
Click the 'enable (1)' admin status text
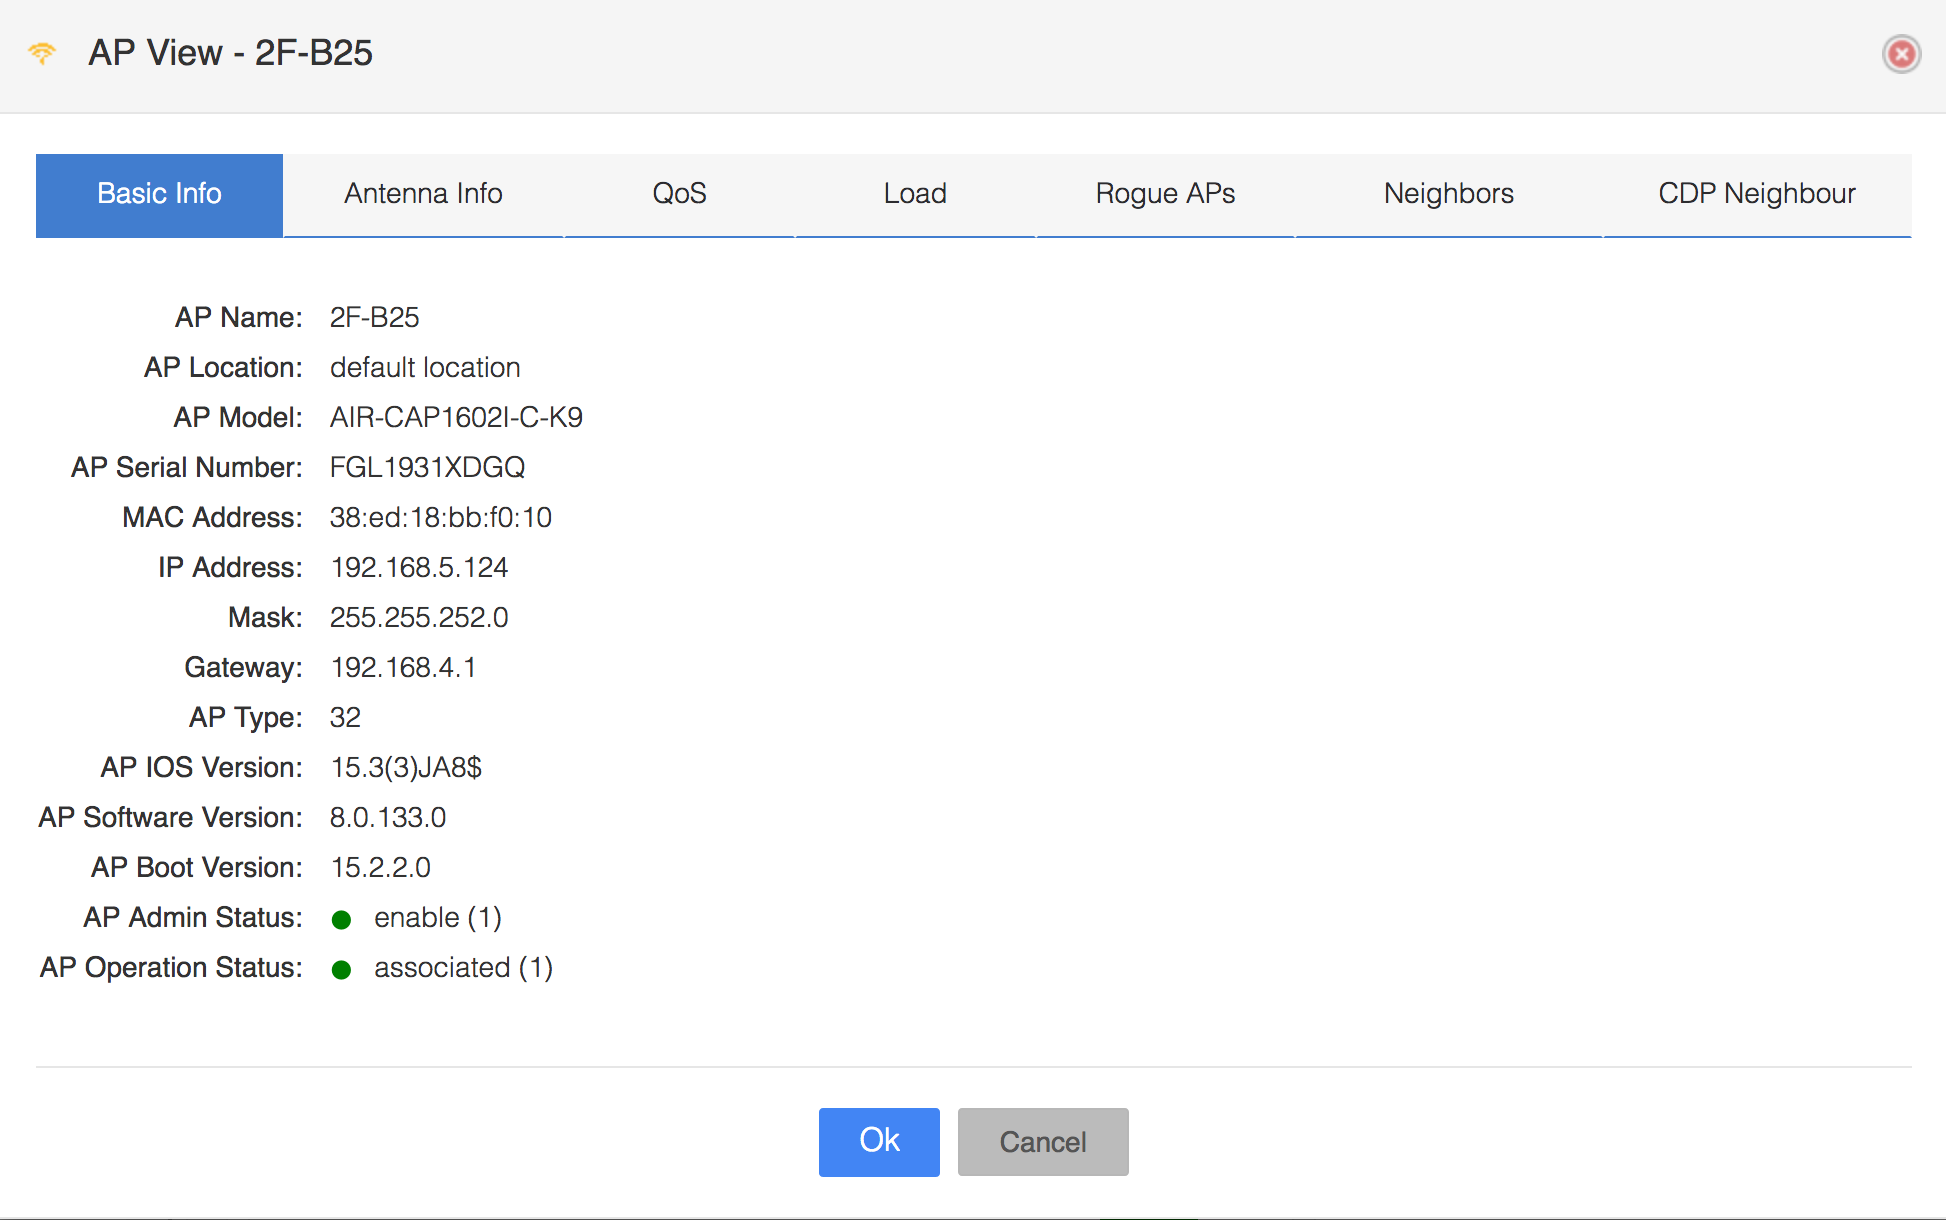pos(438,918)
